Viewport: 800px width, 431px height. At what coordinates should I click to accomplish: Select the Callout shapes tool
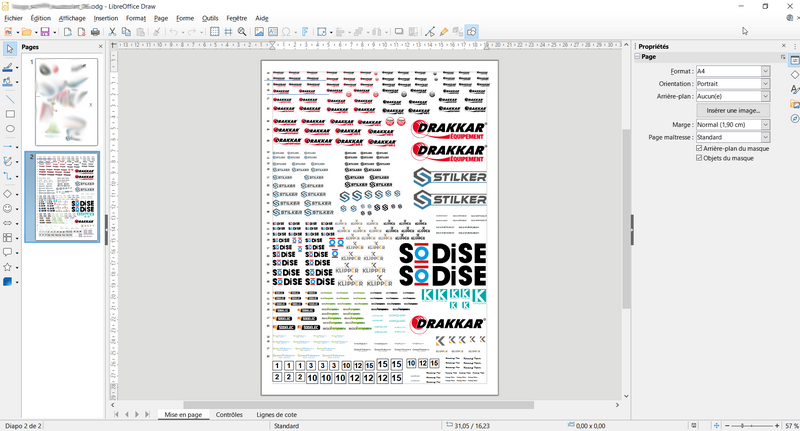point(8,252)
